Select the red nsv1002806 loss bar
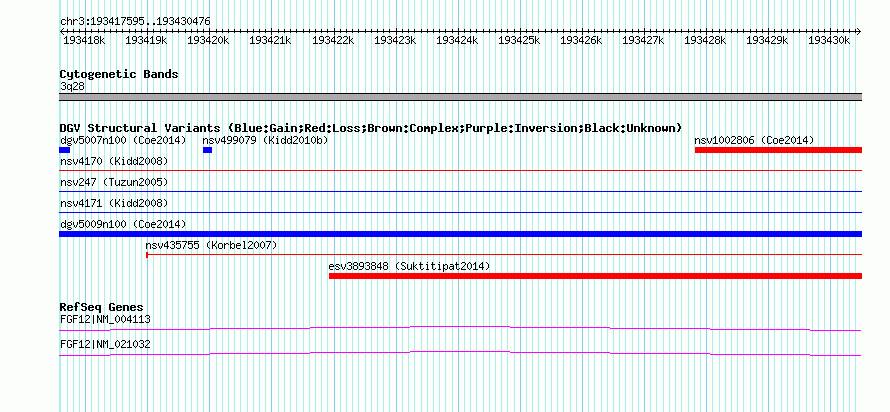 click(x=778, y=150)
